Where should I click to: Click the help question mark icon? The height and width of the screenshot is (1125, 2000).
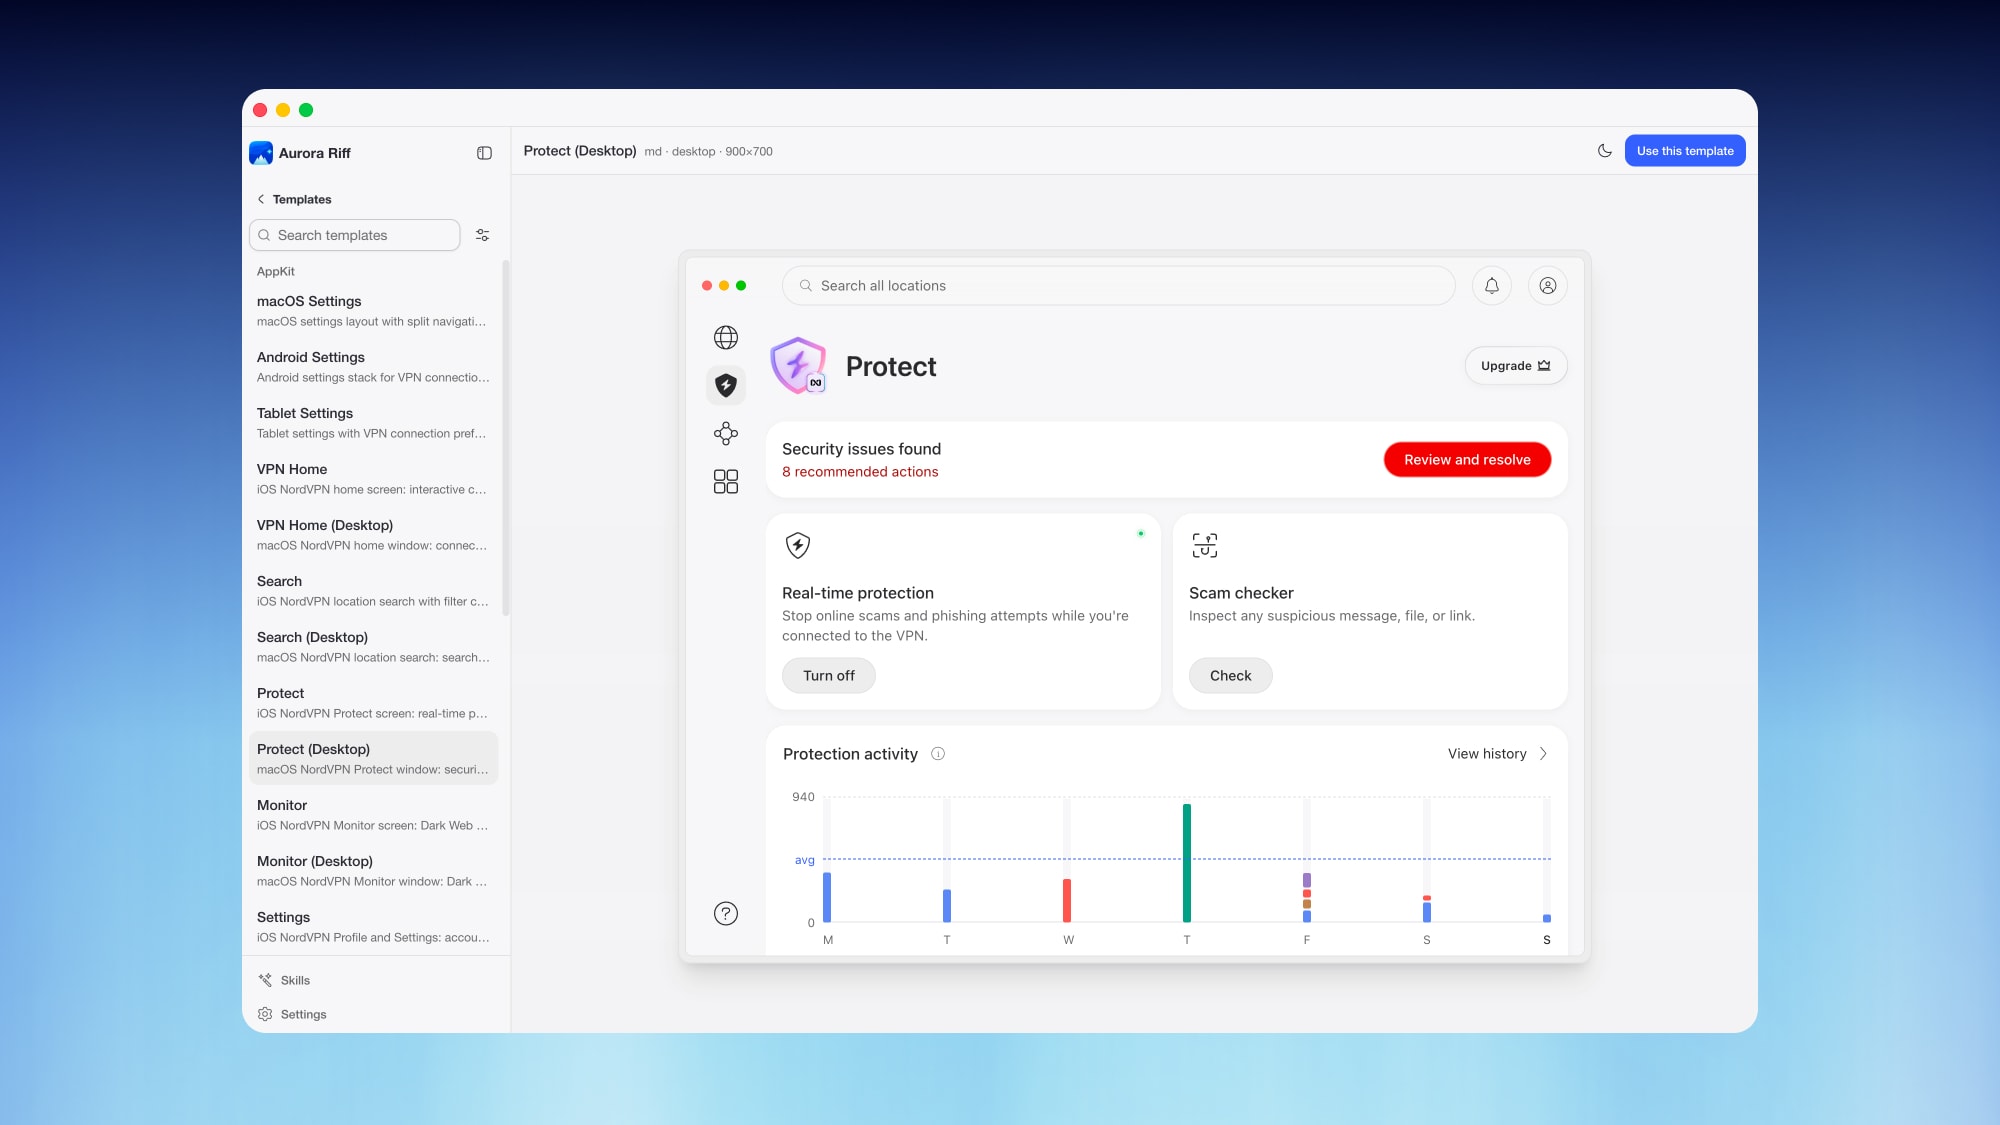click(726, 913)
